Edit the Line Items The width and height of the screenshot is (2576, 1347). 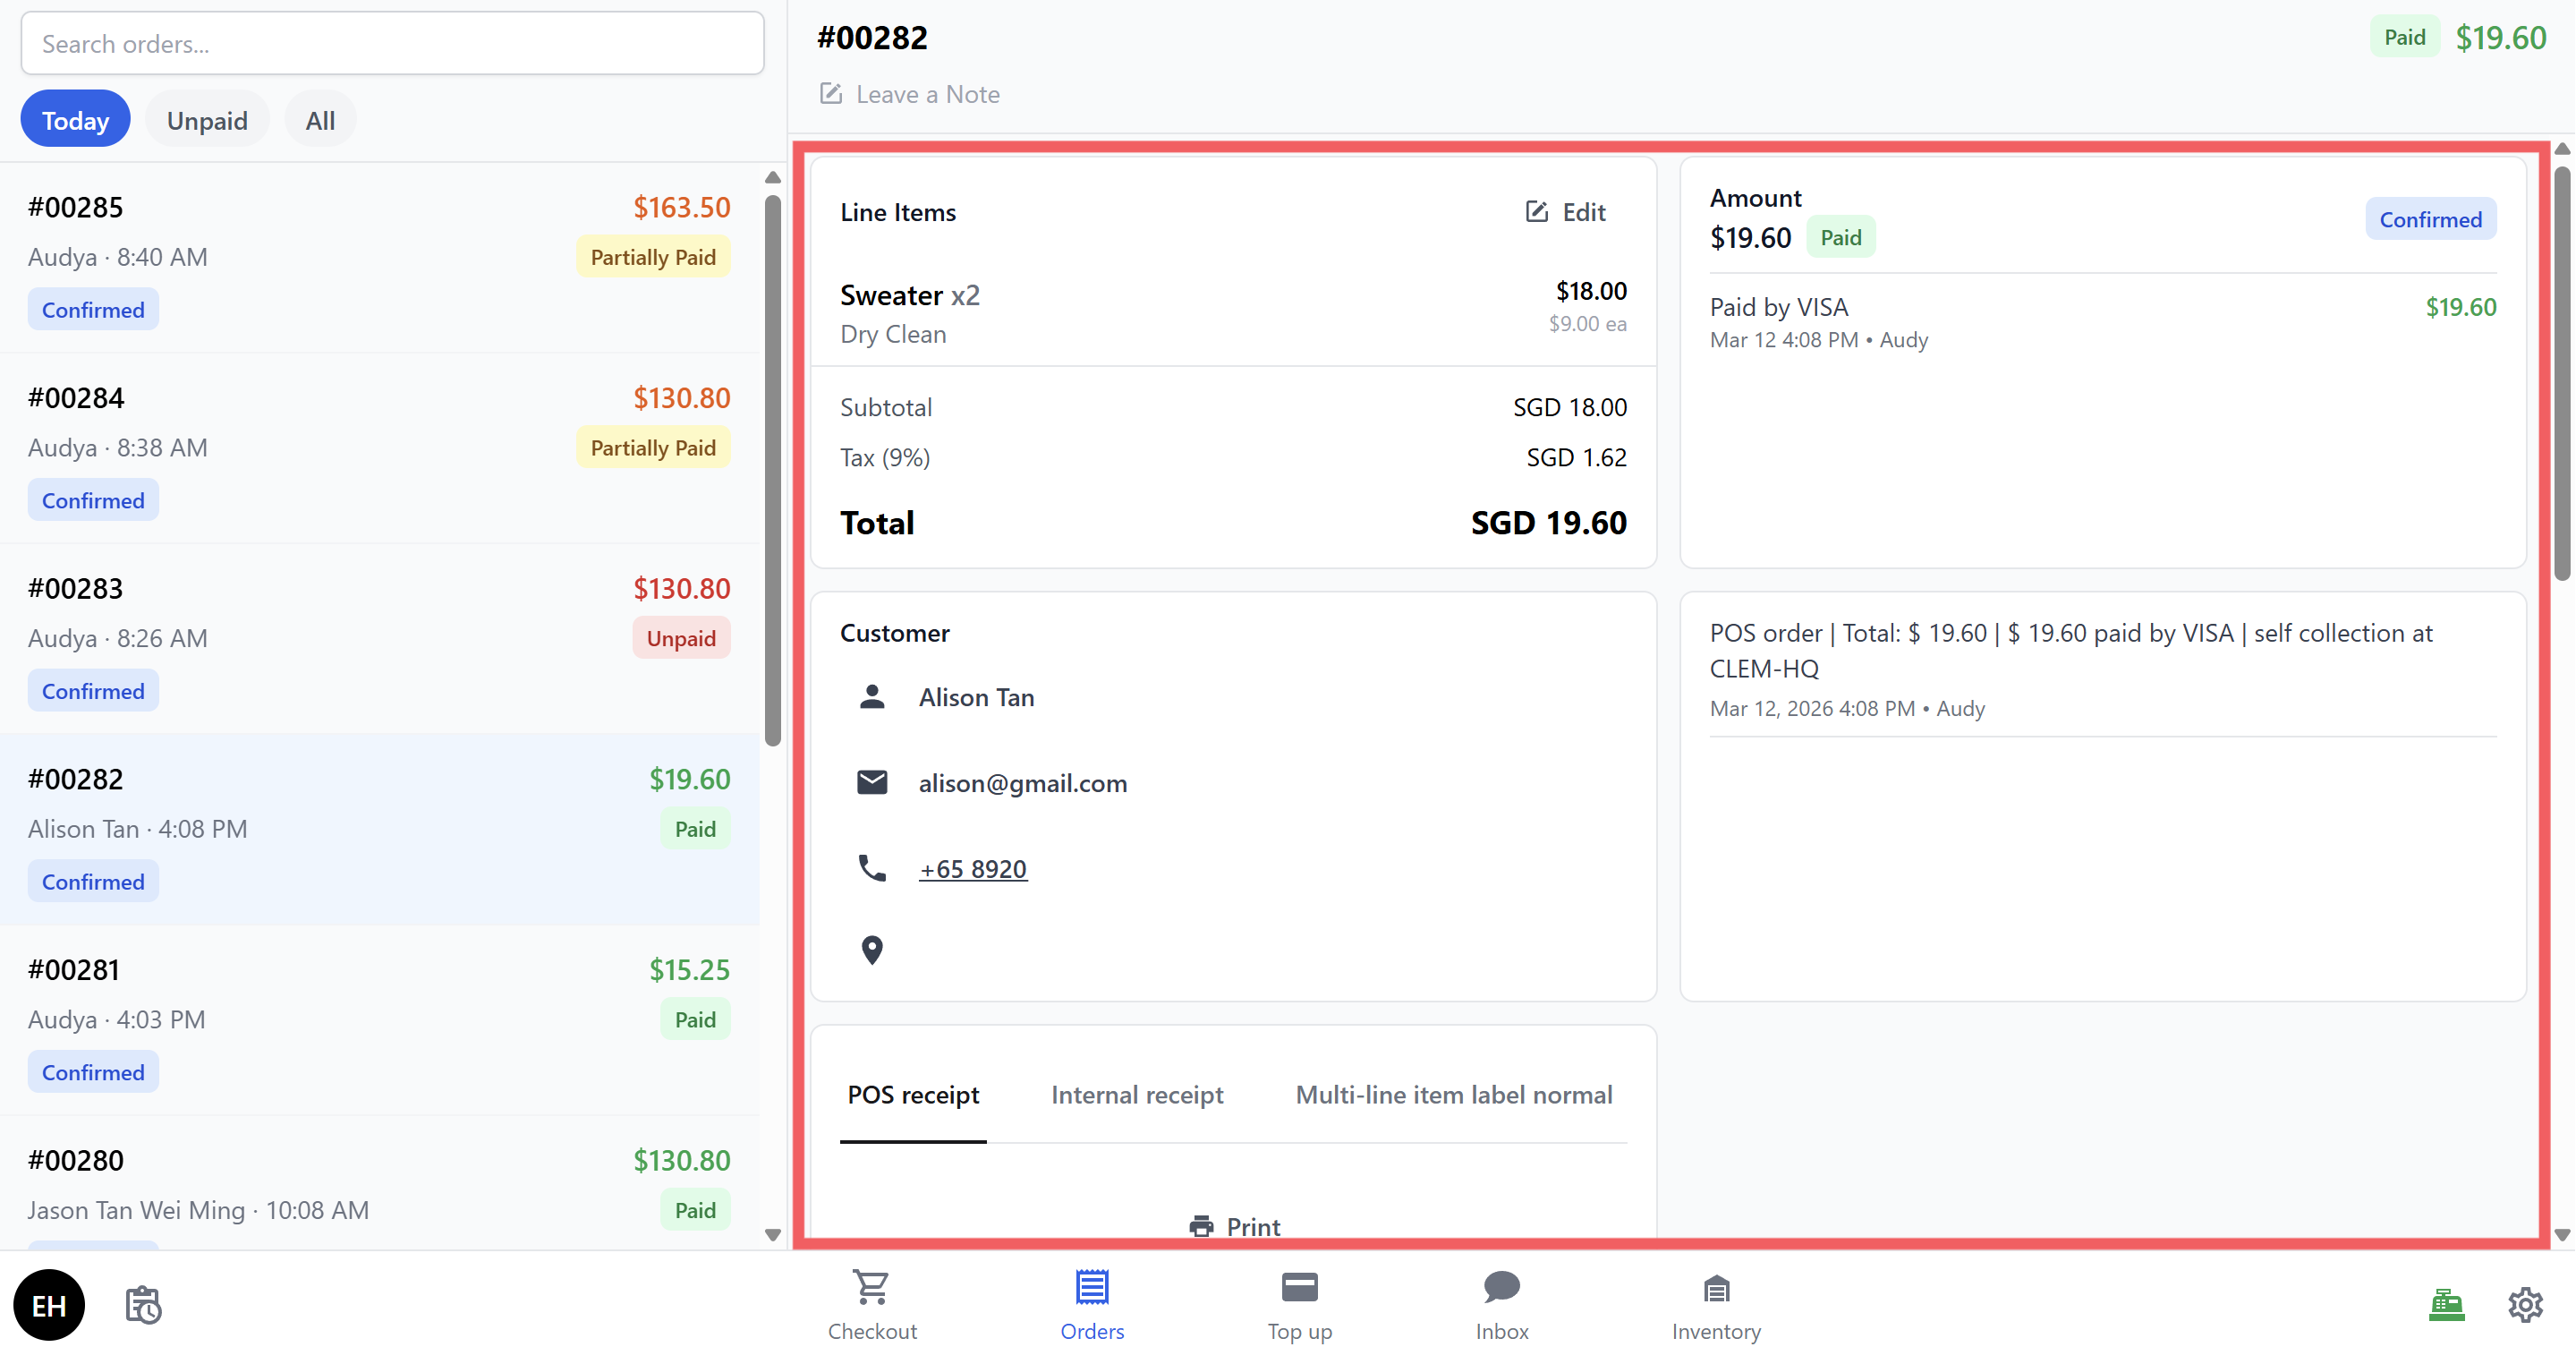tap(1566, 212)
